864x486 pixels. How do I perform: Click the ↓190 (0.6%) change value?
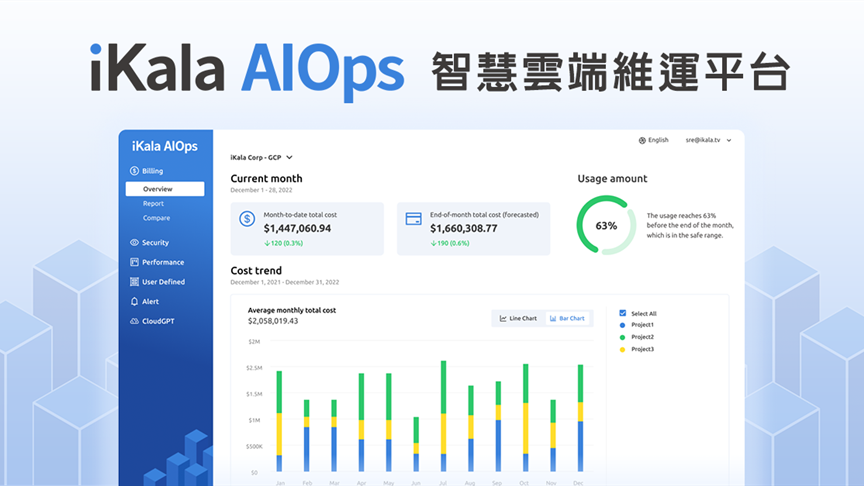pyautogui.click(x=450, y=243)
